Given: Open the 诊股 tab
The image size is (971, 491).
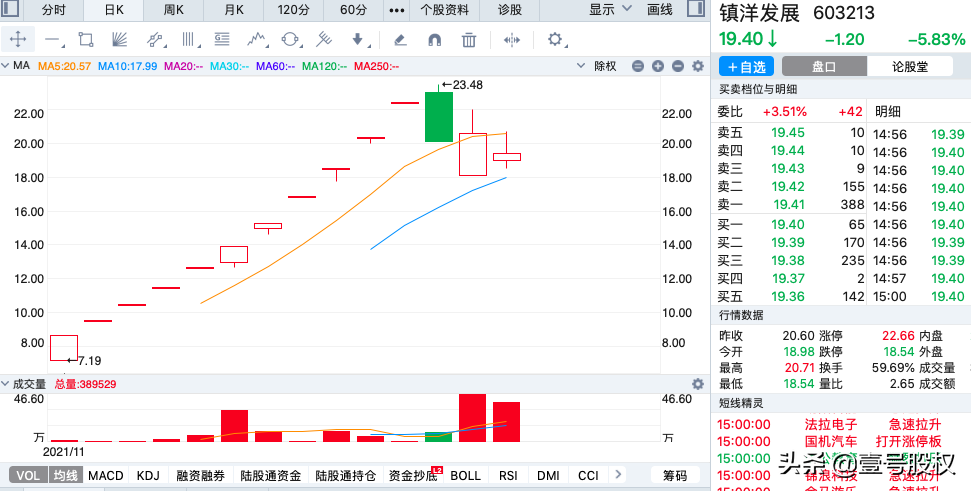Looking at the screenshot, I should [x=510, y=10].
